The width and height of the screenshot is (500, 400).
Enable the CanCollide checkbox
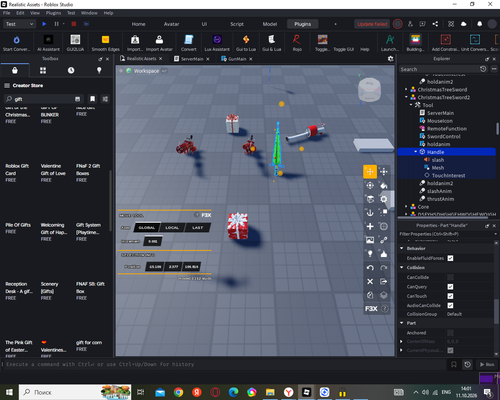pos(450,277)
